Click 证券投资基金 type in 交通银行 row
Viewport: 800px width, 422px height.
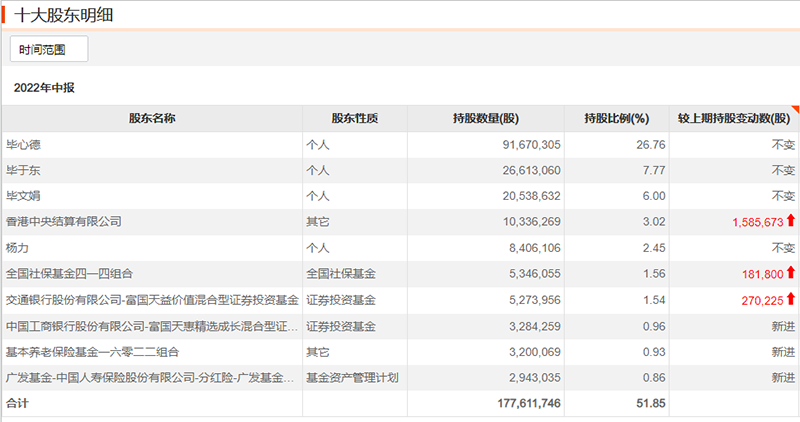tap(341, 300)
